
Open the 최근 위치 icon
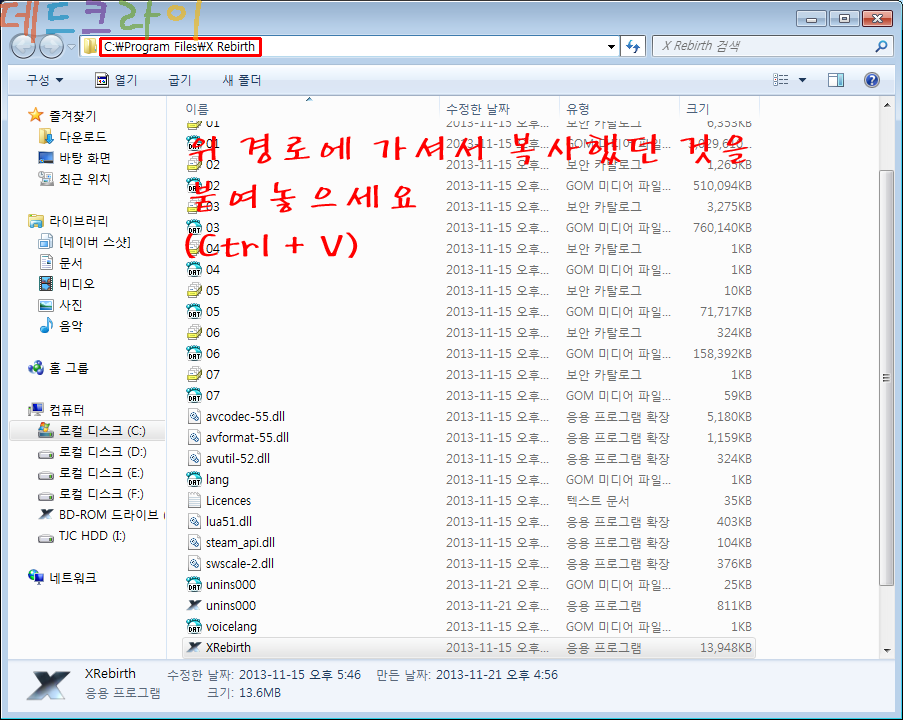click(45, 179)
